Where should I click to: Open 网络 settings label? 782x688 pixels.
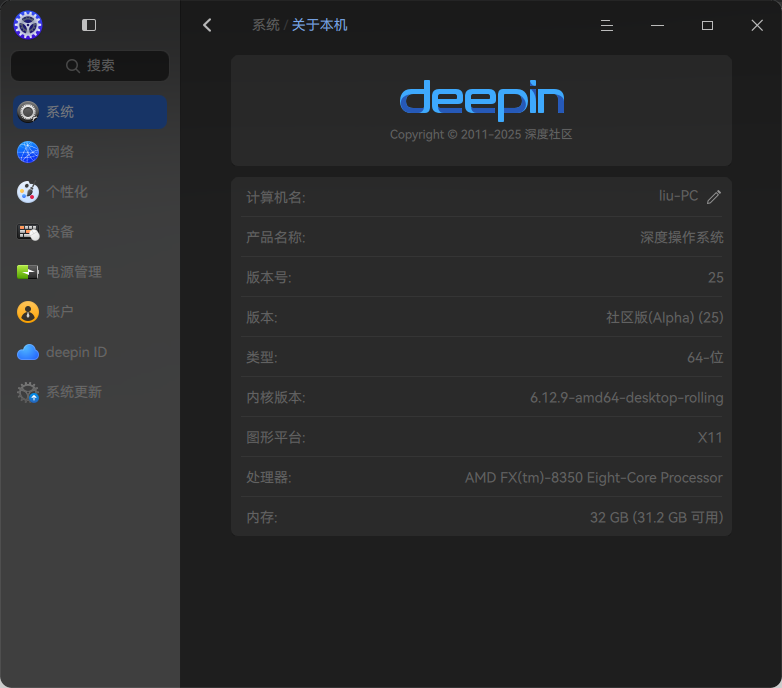[x=60, y=152]
